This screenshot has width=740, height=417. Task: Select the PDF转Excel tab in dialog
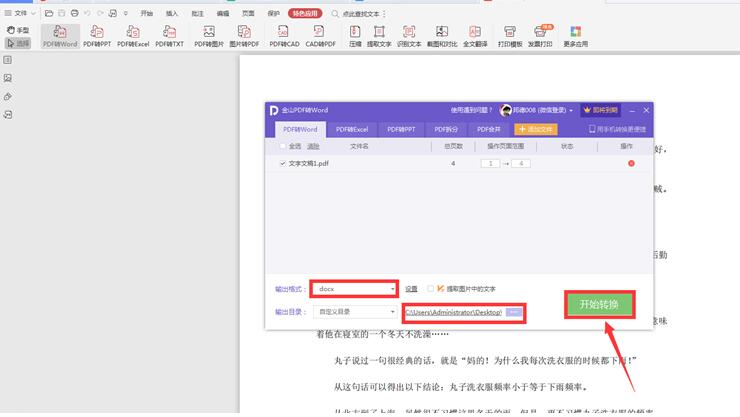(352, 129)
